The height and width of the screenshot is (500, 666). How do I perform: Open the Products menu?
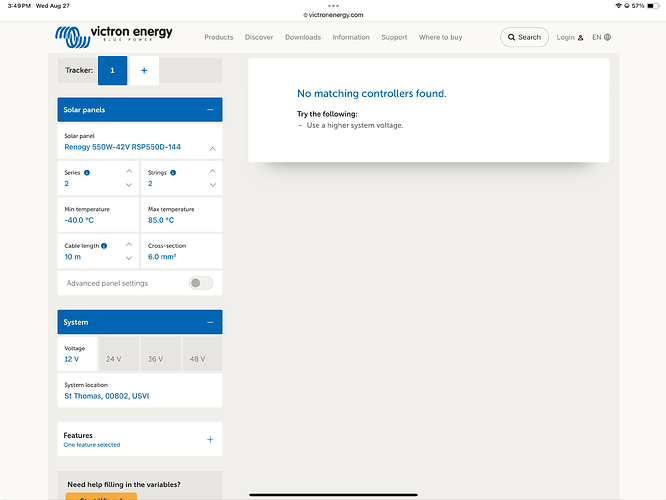coord(219,37)
